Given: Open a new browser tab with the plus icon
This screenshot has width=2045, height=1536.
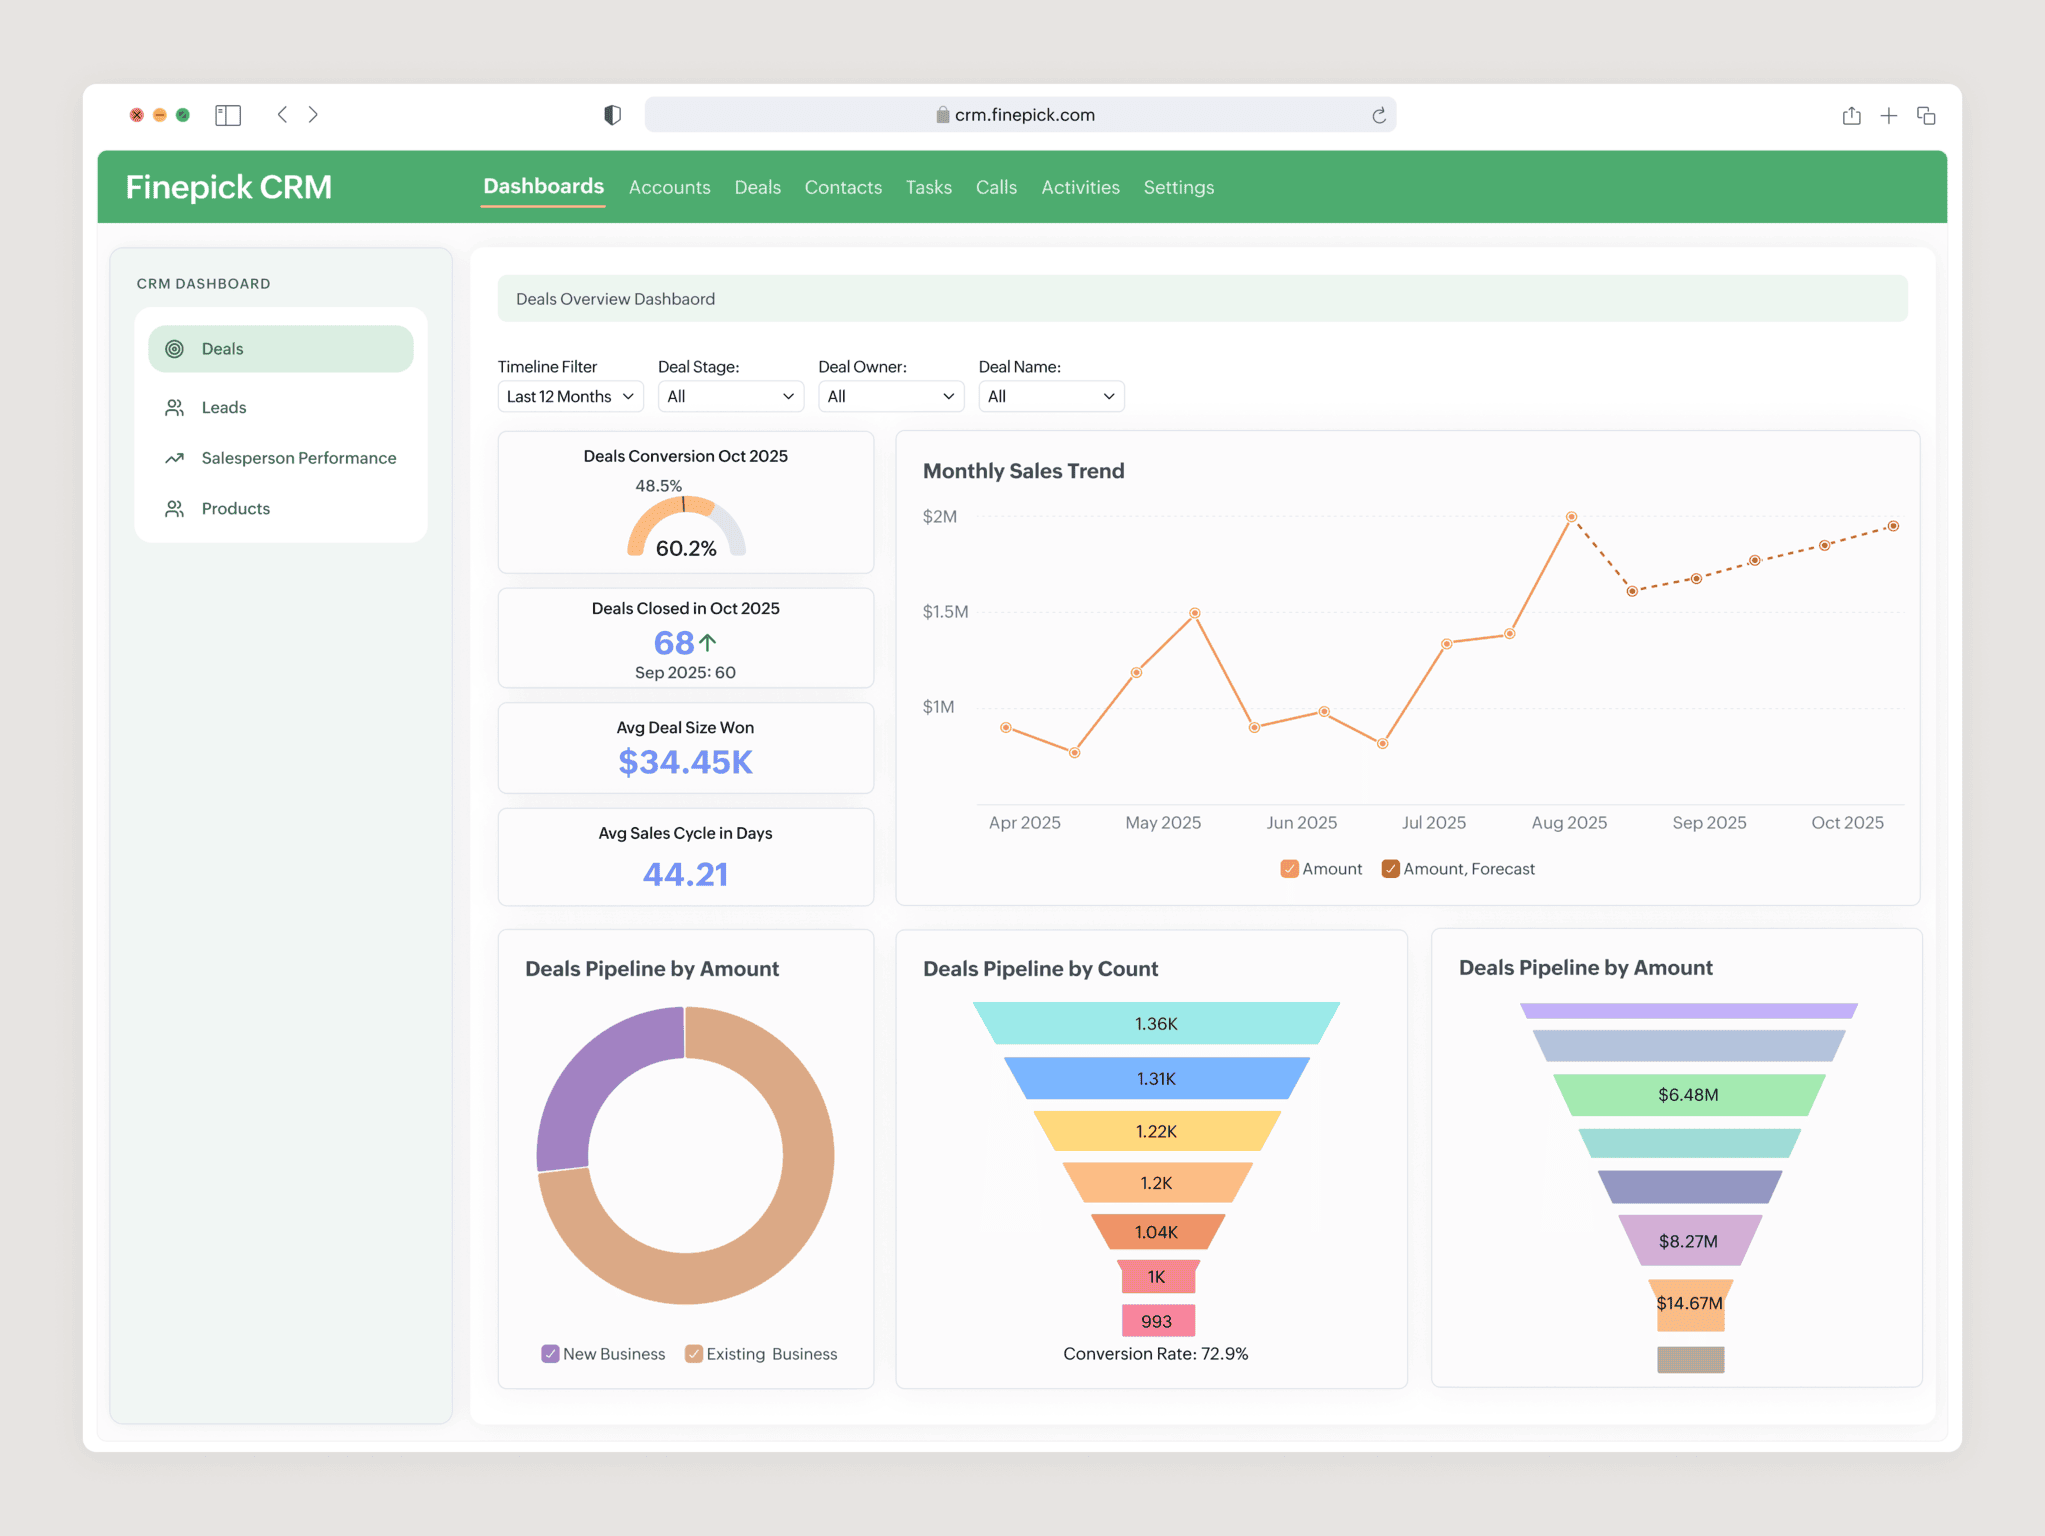Looking at the screenshot, I should tap(1889, 114).
